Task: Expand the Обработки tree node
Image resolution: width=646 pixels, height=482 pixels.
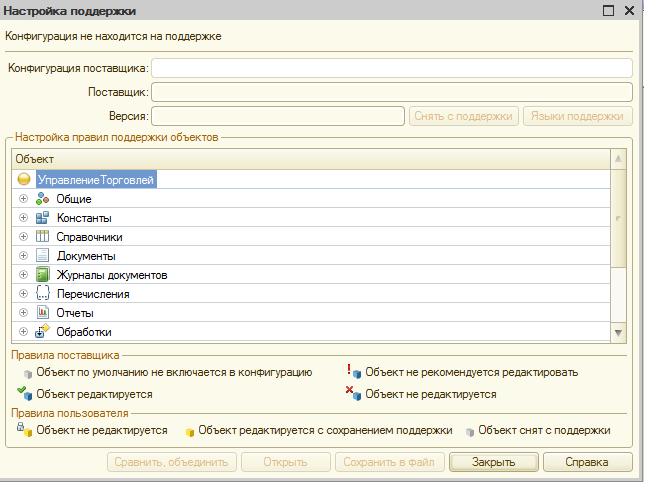Action: [x=24, y=332]
